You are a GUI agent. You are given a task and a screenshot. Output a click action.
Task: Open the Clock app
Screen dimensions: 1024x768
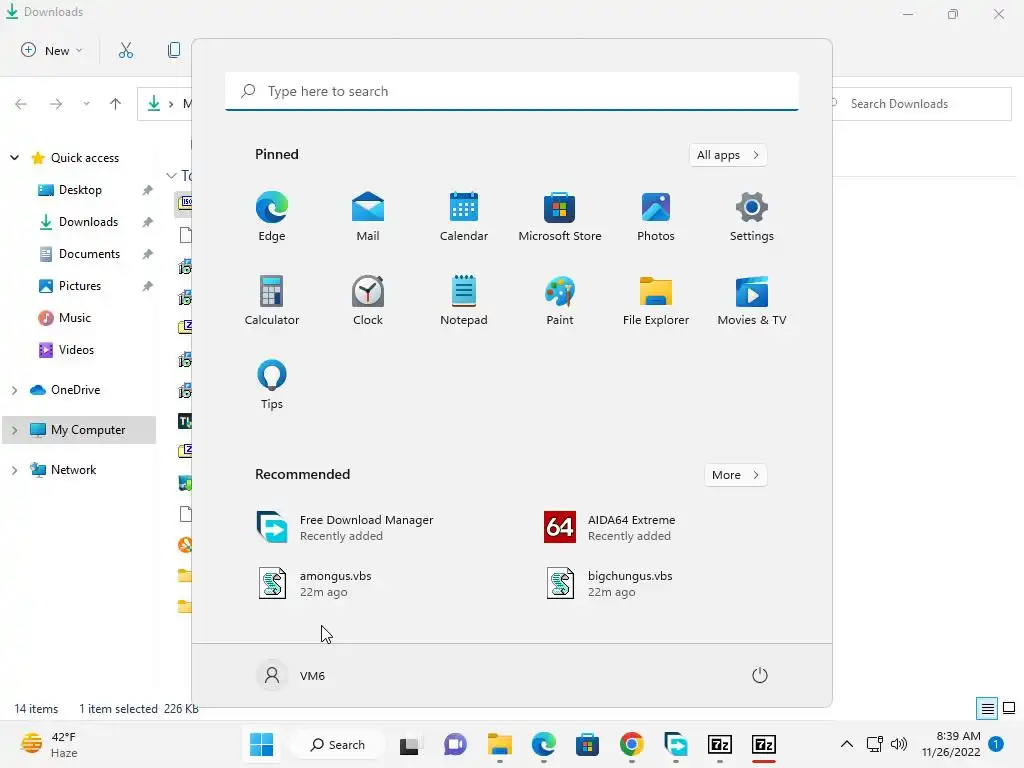(368, 300)
